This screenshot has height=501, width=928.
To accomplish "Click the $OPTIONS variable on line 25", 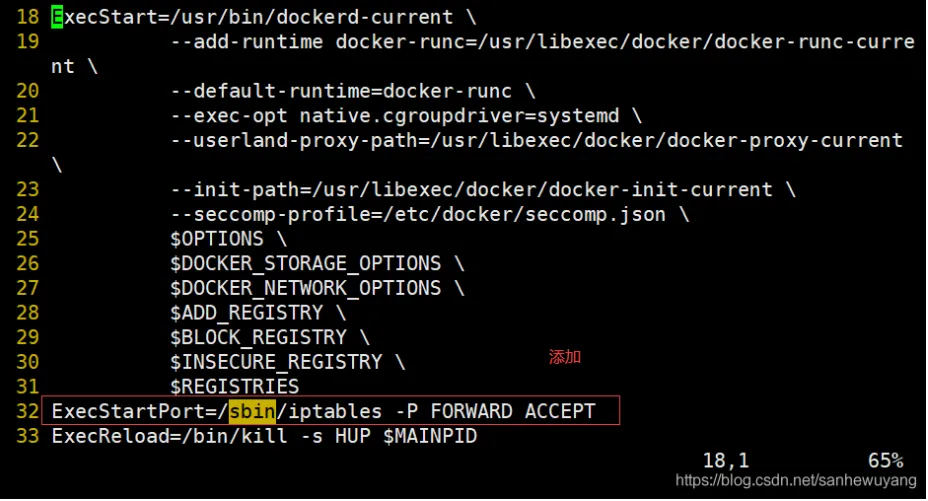I will tap(216, 239).
